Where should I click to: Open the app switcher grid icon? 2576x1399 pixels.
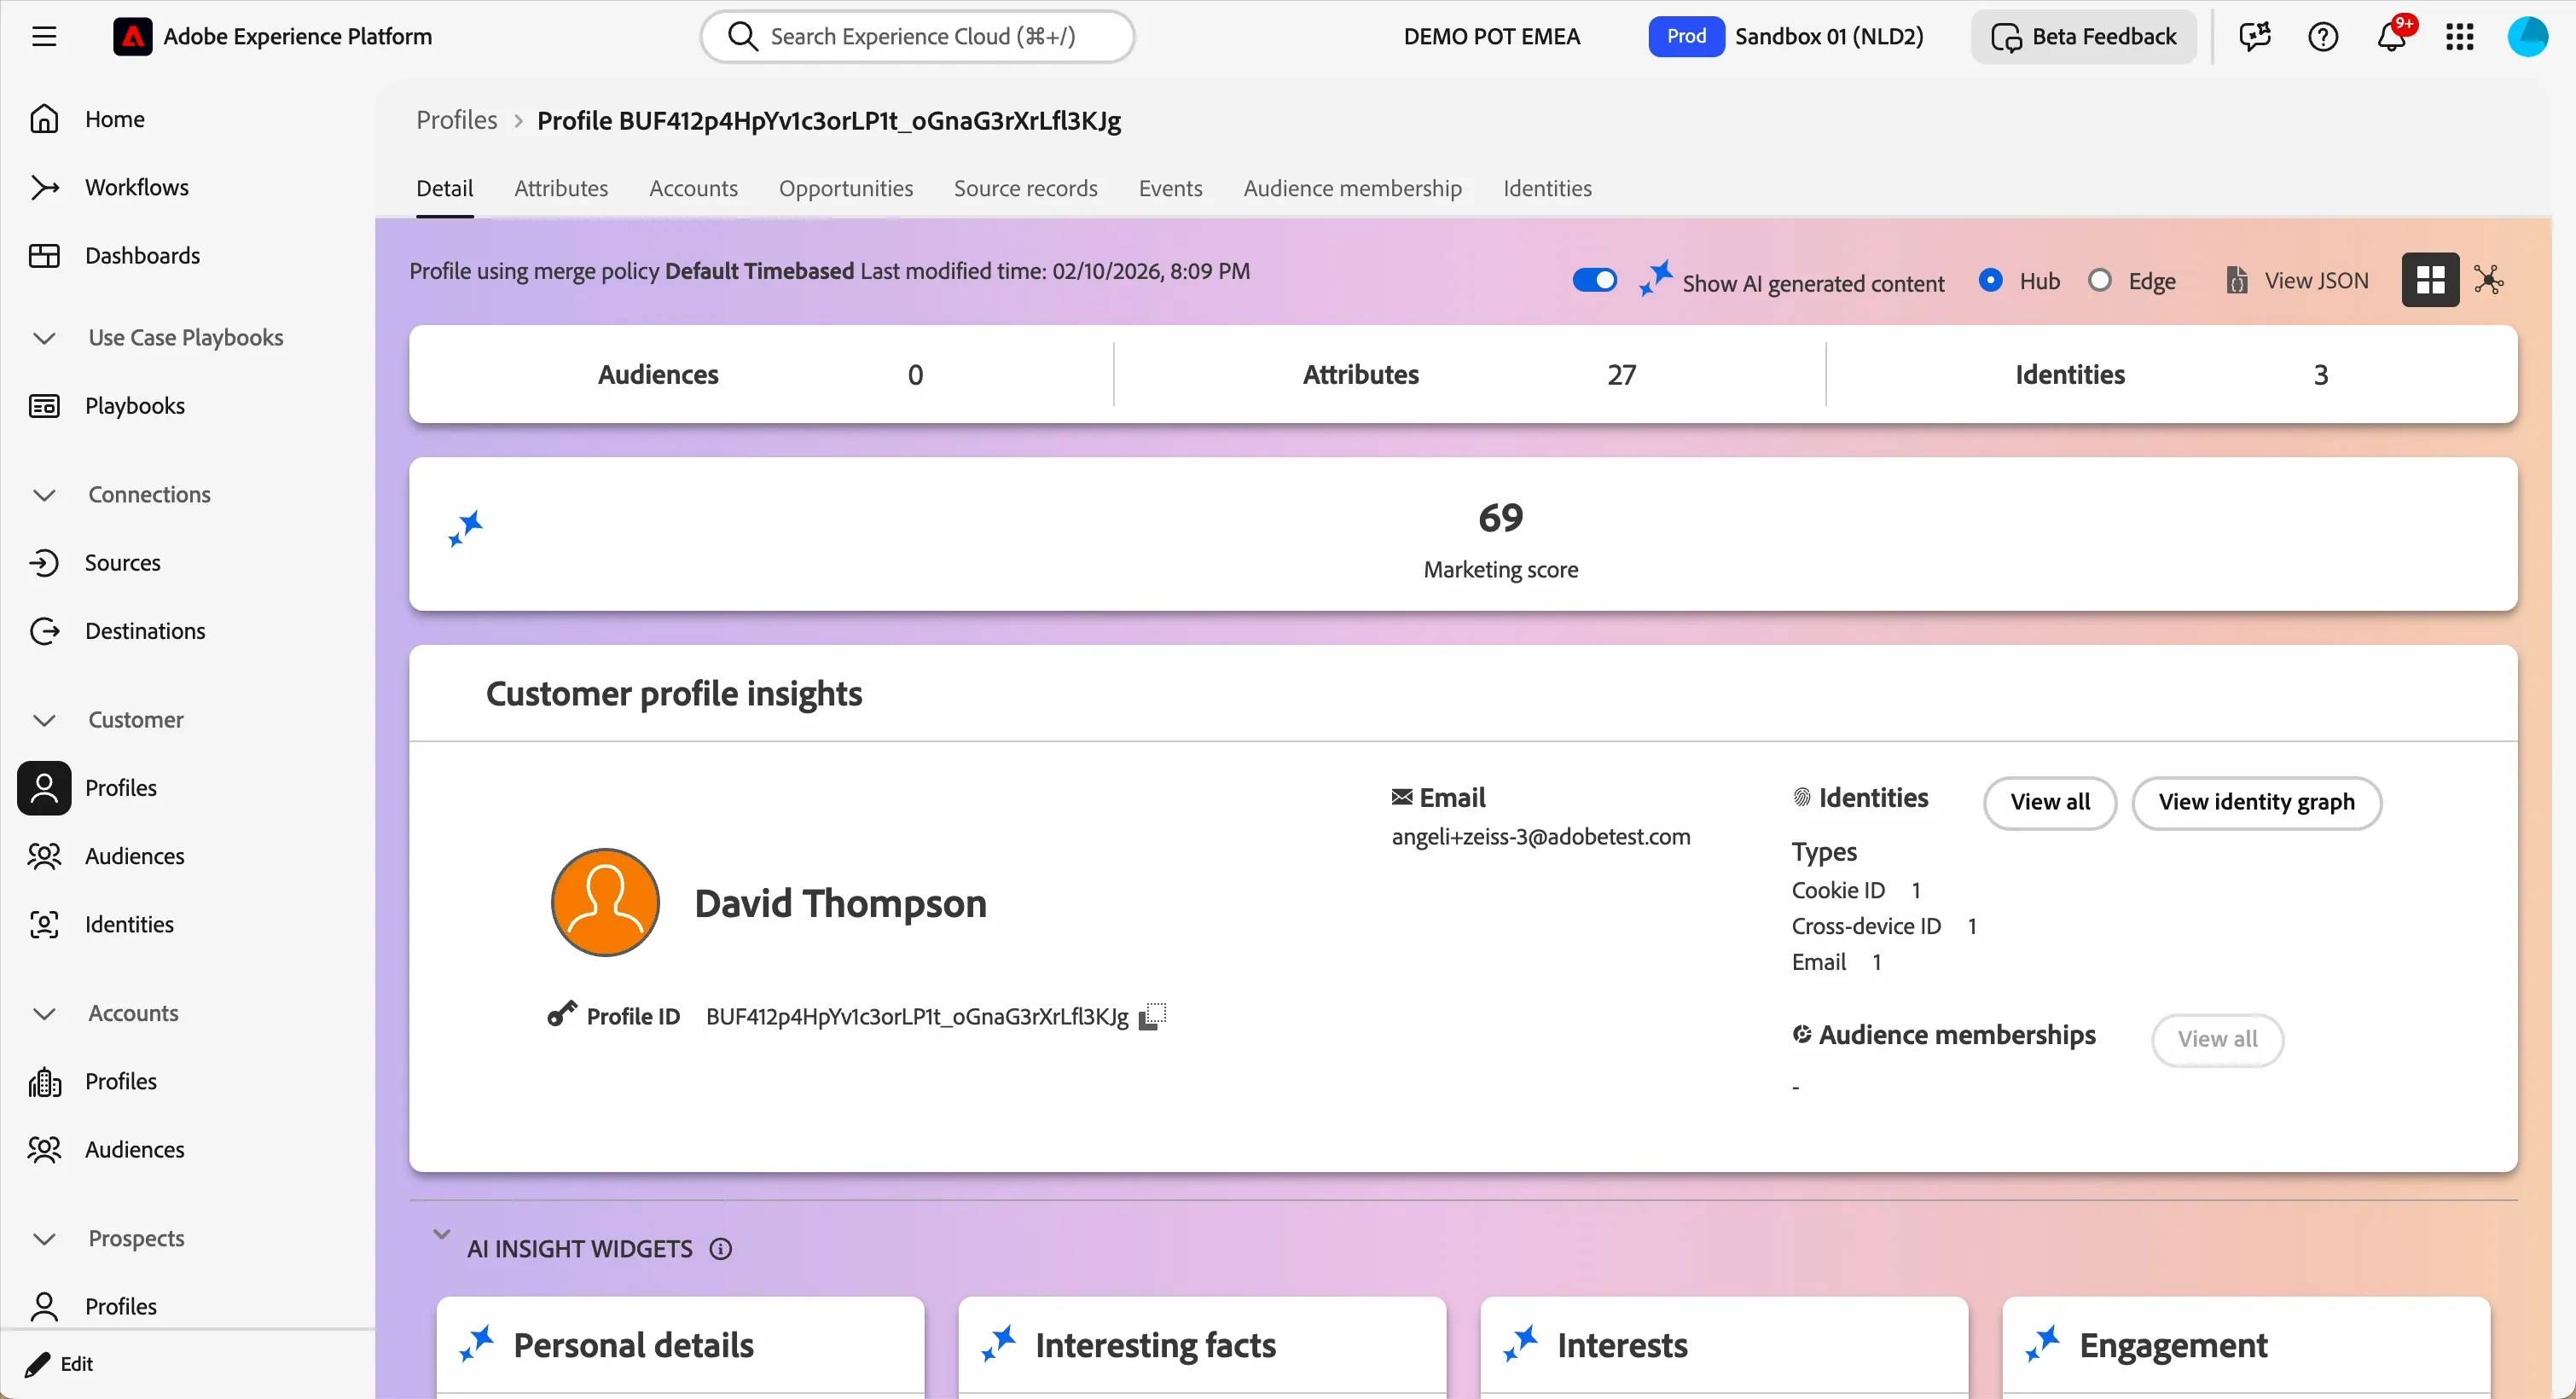coord(2460,37)
